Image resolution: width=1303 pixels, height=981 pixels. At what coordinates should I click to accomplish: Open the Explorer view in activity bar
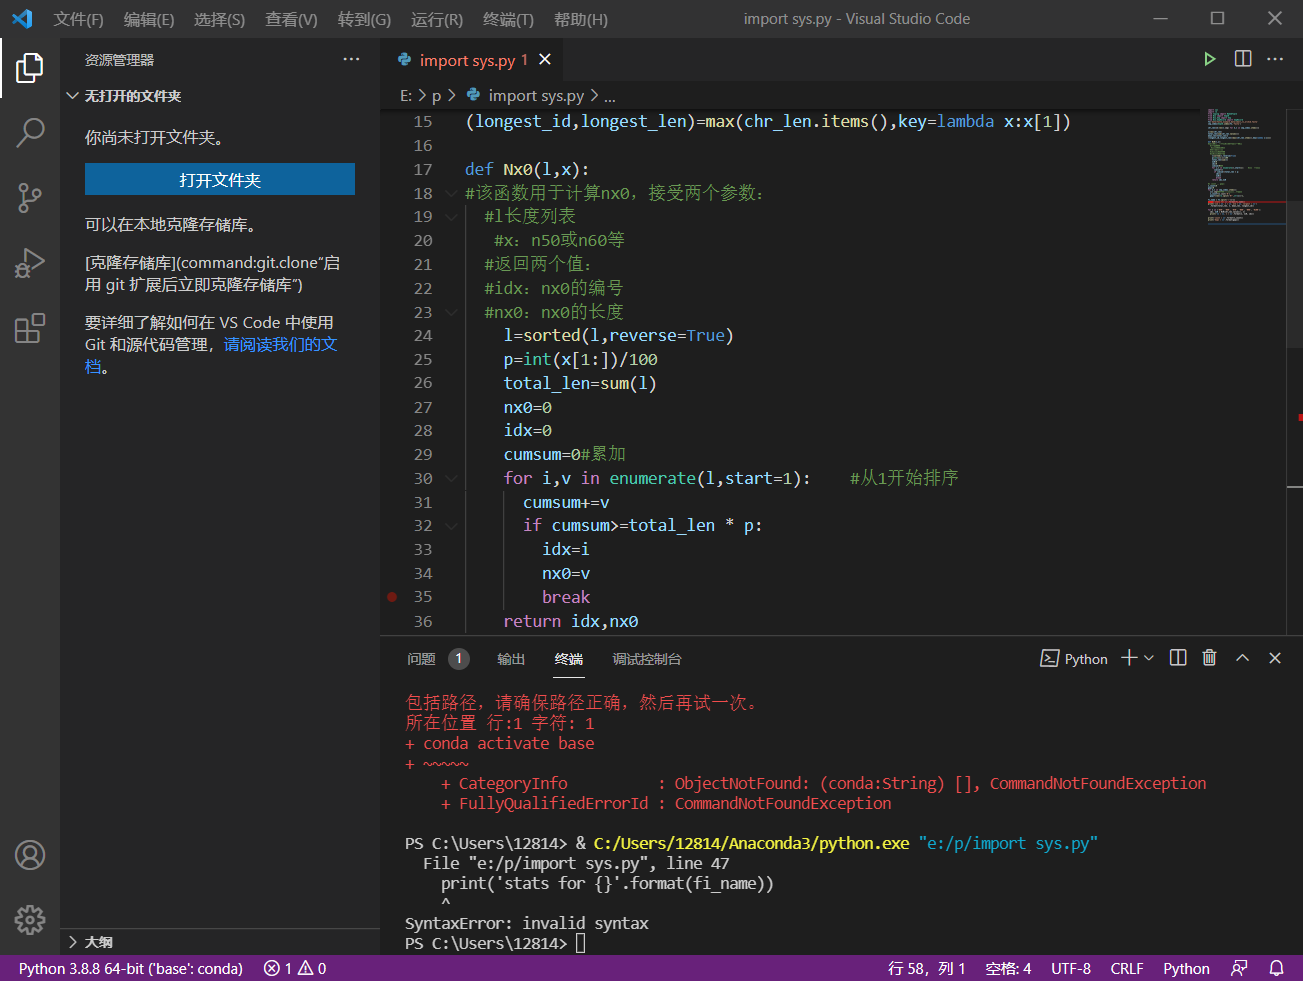pyautogui.click(x=30, y=68)
